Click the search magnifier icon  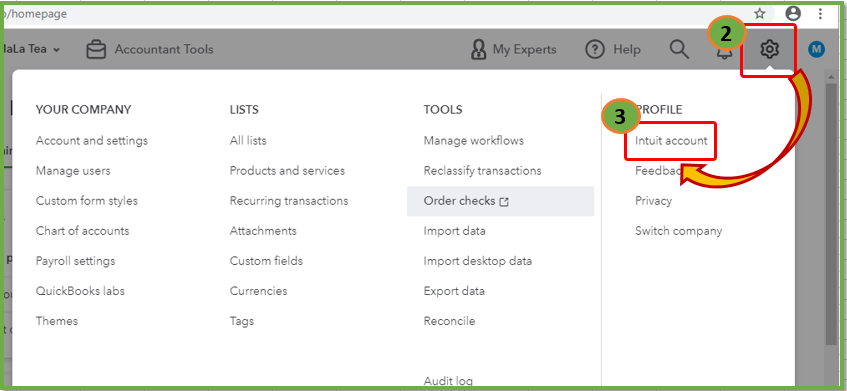coord(679,49)
